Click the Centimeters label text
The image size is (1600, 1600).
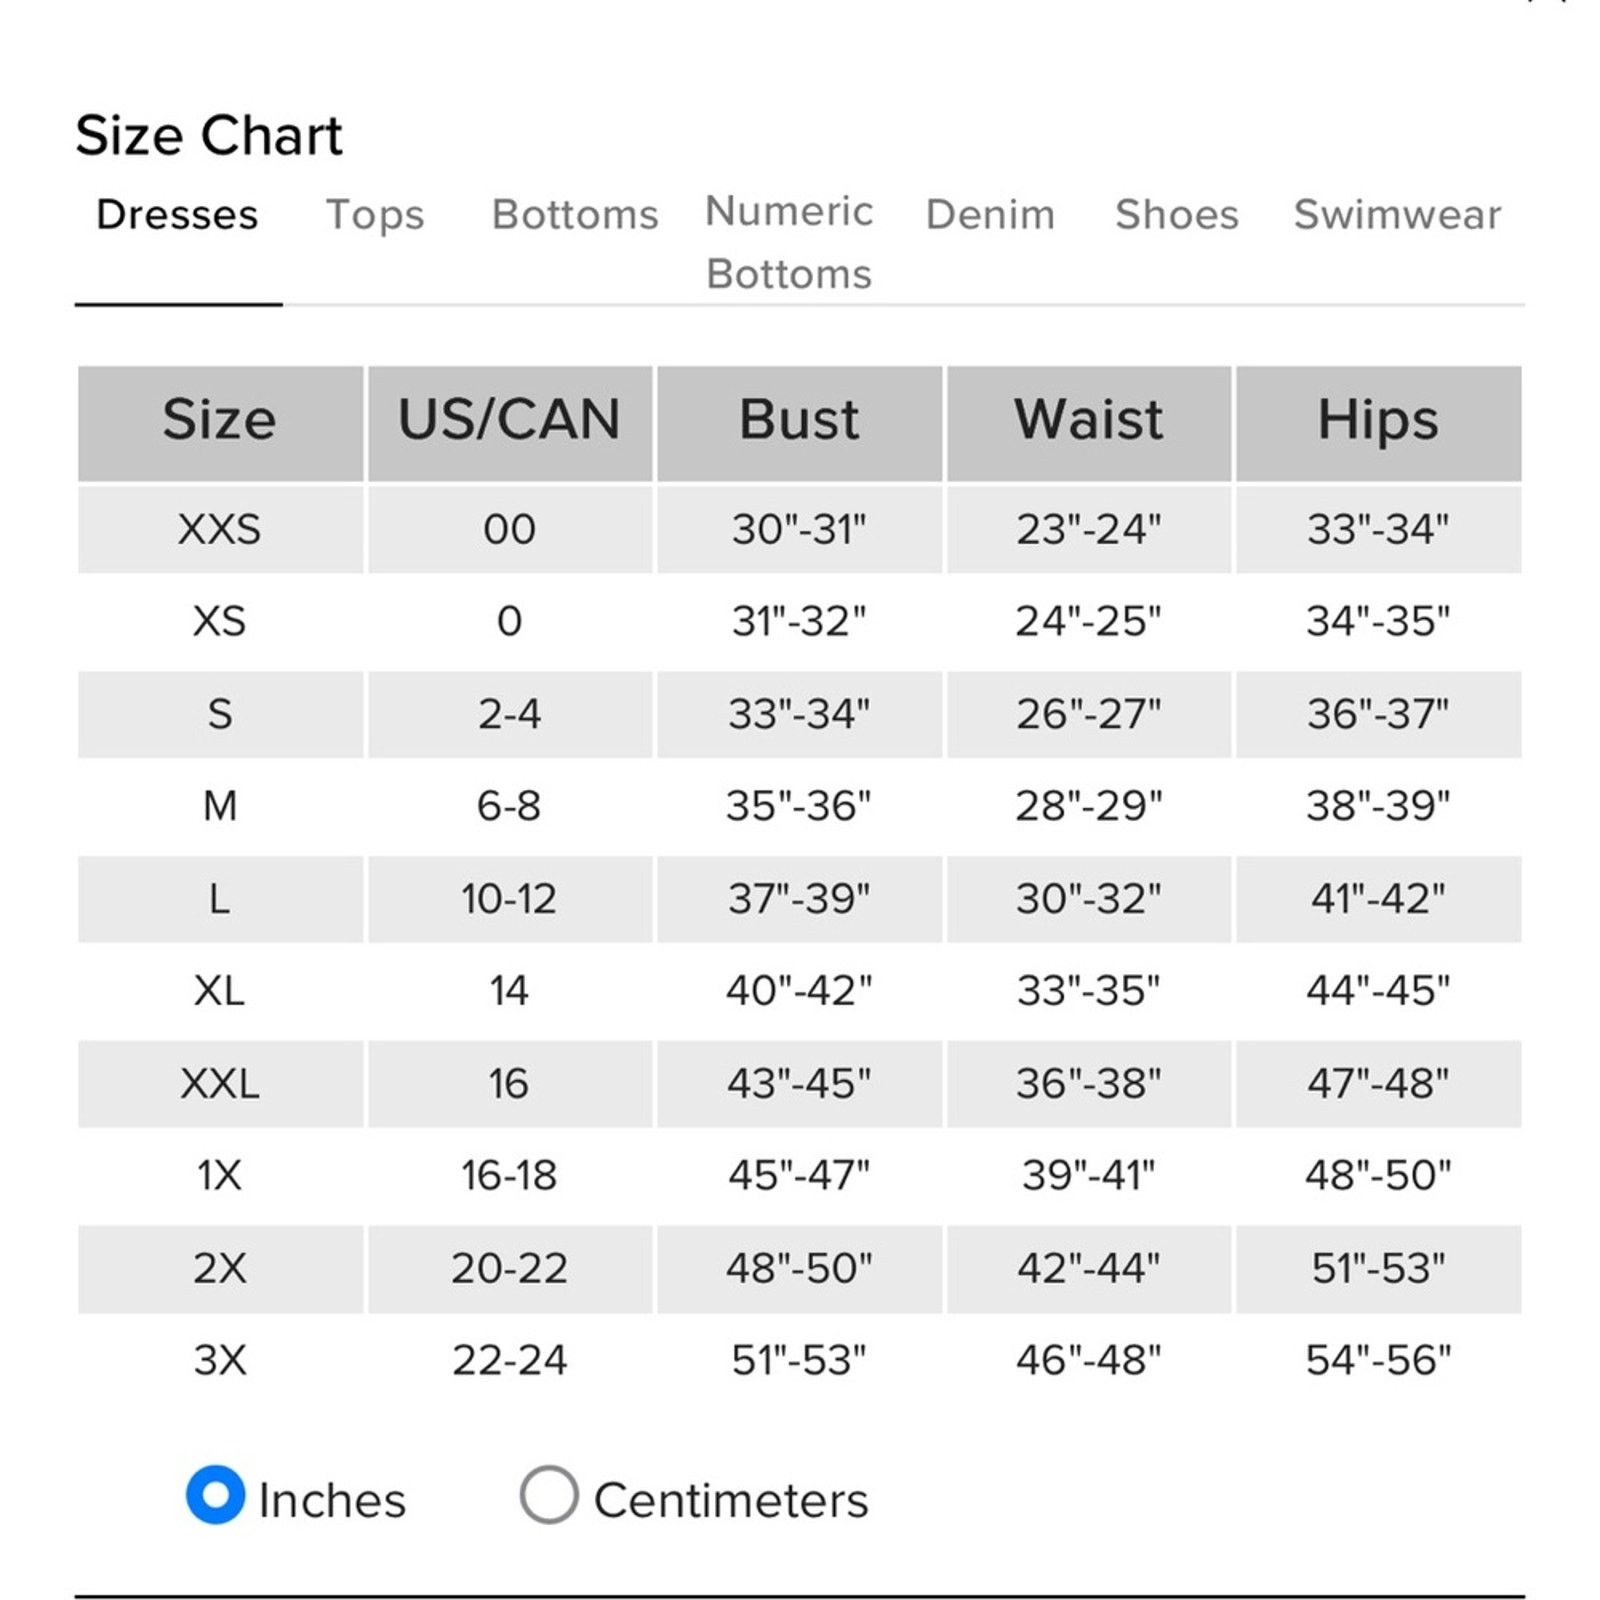tap(731, 1500)
